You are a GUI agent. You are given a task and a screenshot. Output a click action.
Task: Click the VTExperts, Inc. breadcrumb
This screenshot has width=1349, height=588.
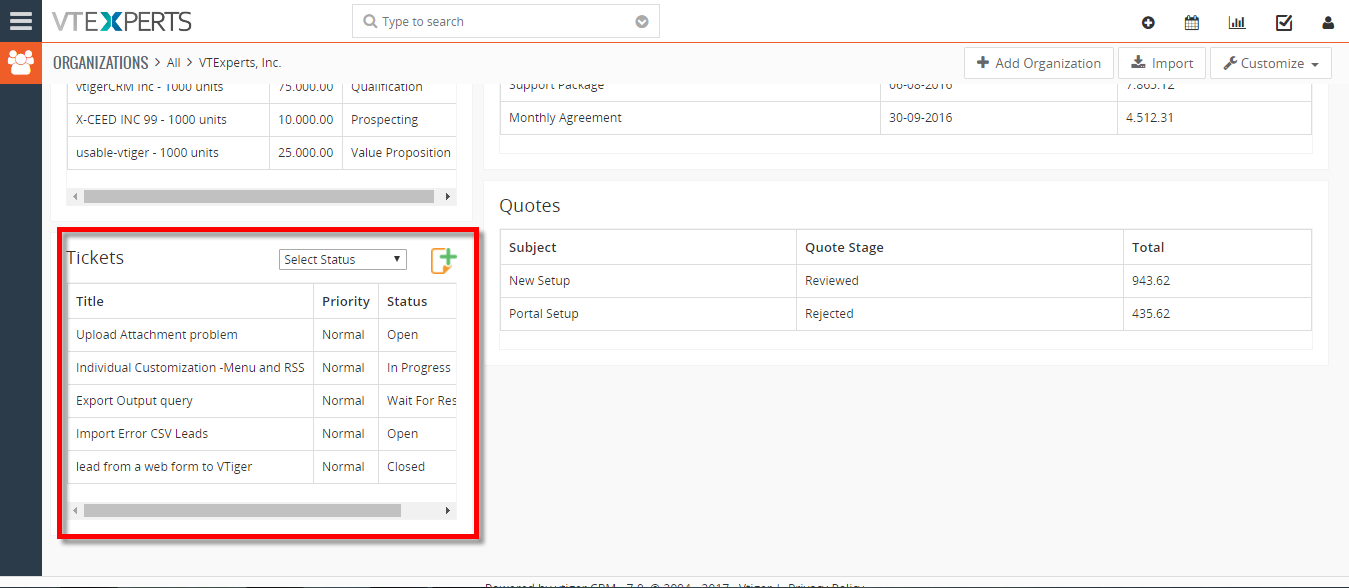[x=240, y=63]
